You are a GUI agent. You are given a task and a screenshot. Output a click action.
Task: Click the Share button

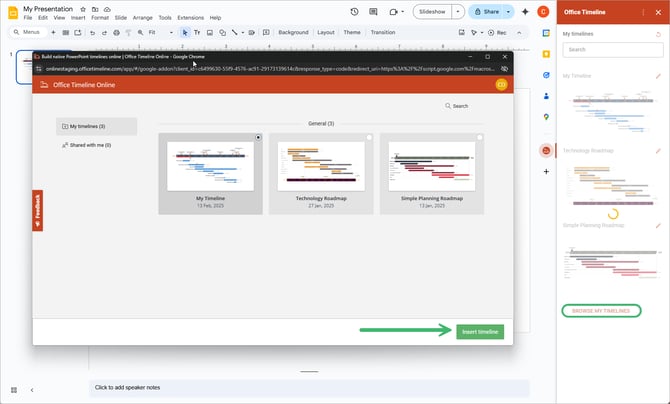pos(486,12)
